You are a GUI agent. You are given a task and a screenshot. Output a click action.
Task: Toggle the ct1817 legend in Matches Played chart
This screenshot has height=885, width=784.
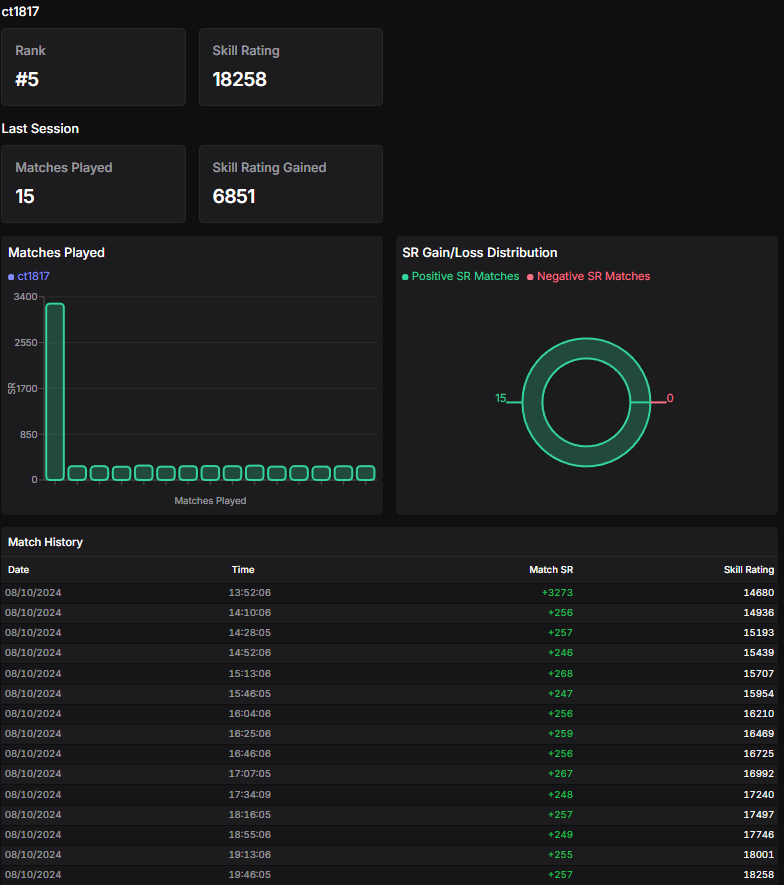click(29, 276)
